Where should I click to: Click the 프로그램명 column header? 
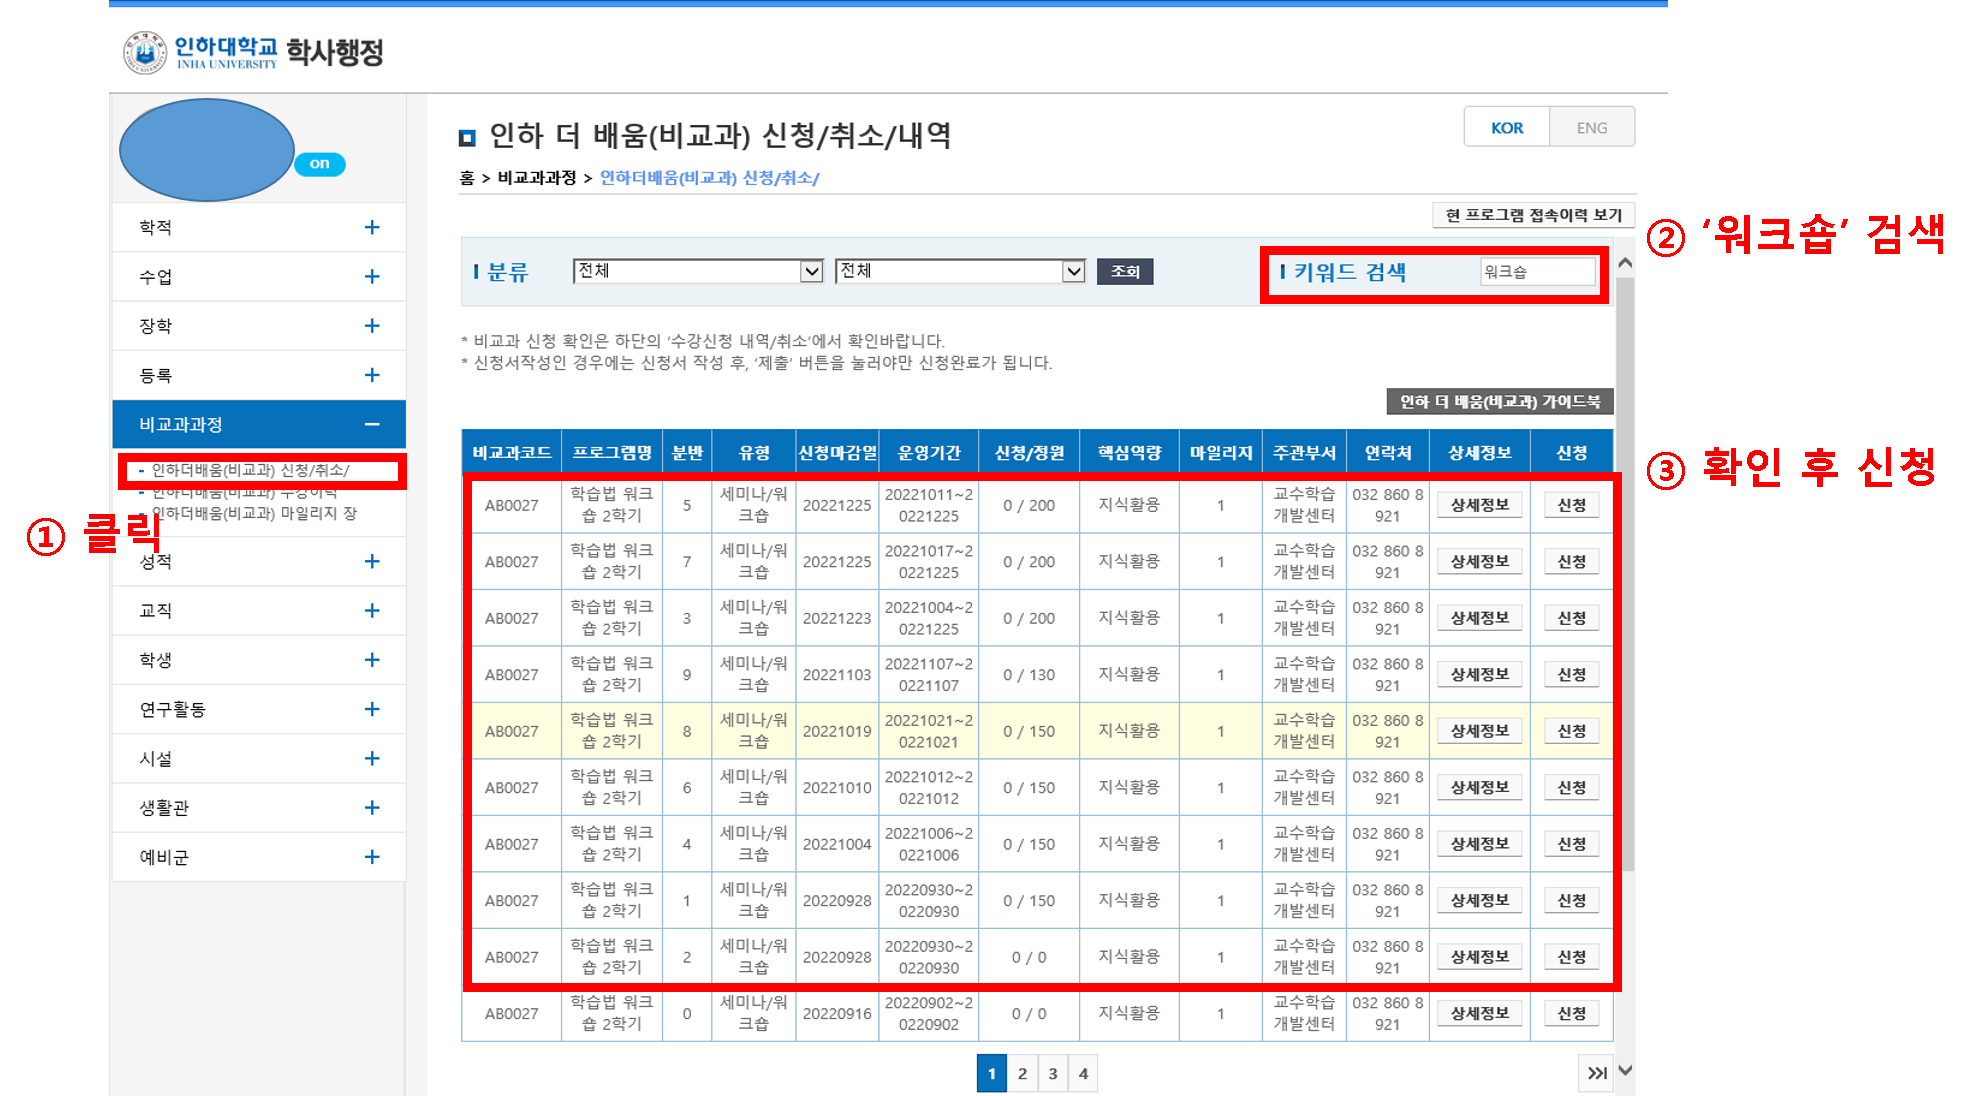pos(612,453)
